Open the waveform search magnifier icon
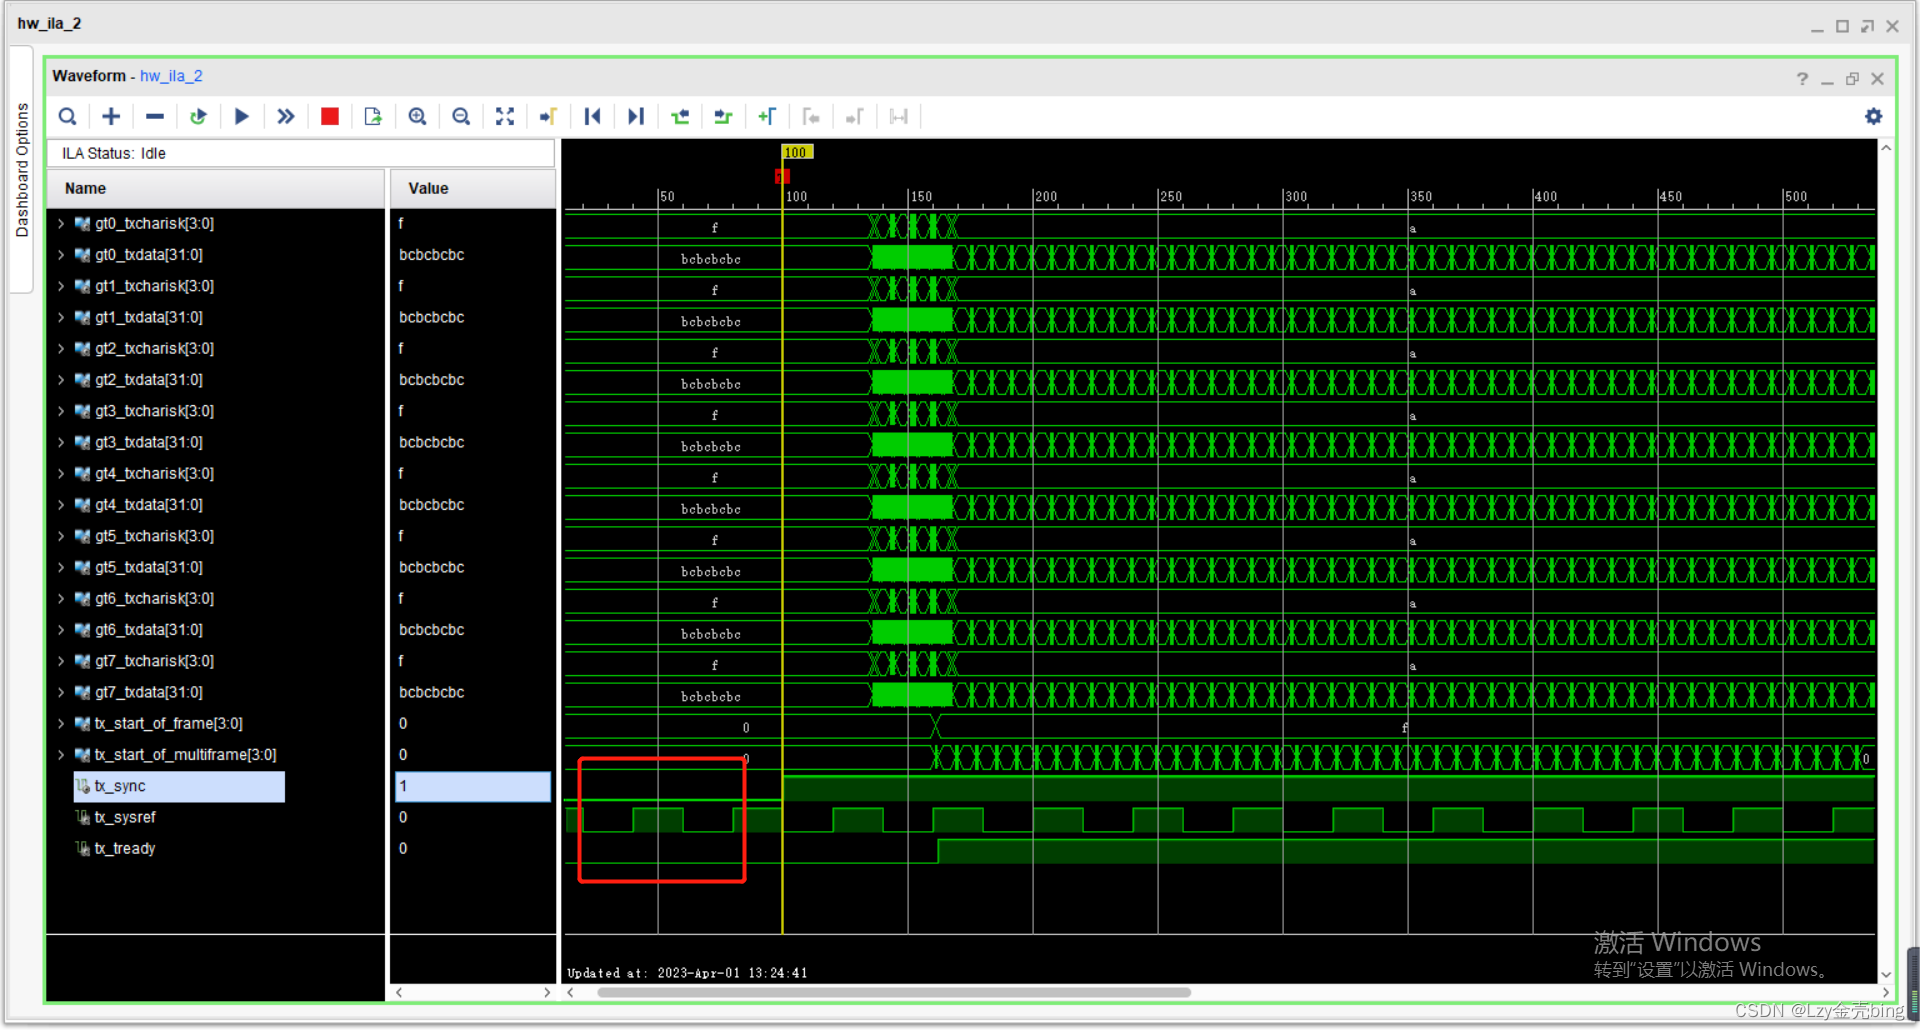The height and width of the screenshot is (1030, 1920). point(68,116)
